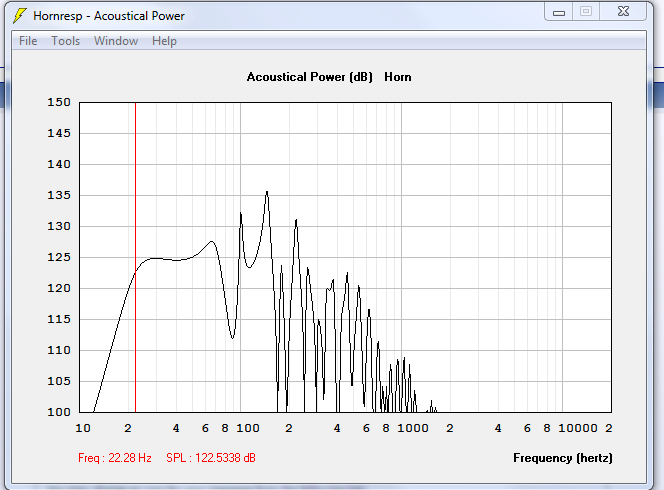Viewport: 664px width, 490px height.
Task: Click the 'Freq : 22.28 Hz' readout
Action: [115, 458]
